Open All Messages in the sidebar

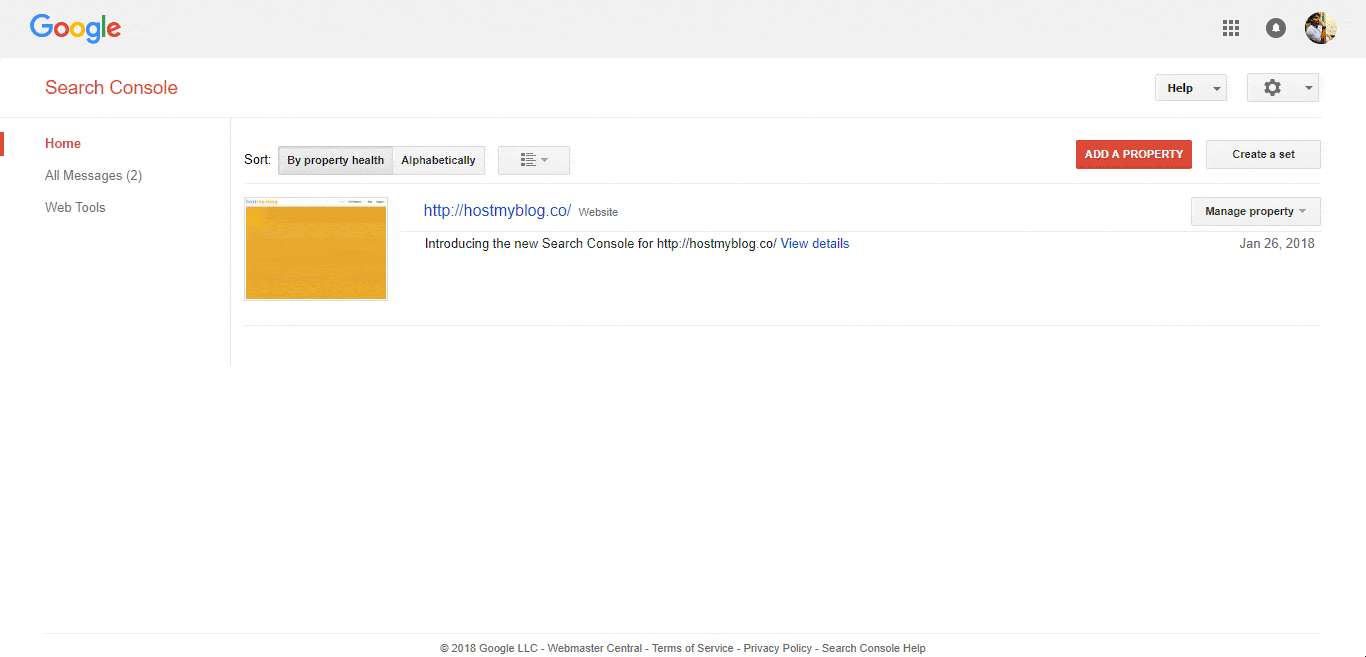[x=93, y=176]
